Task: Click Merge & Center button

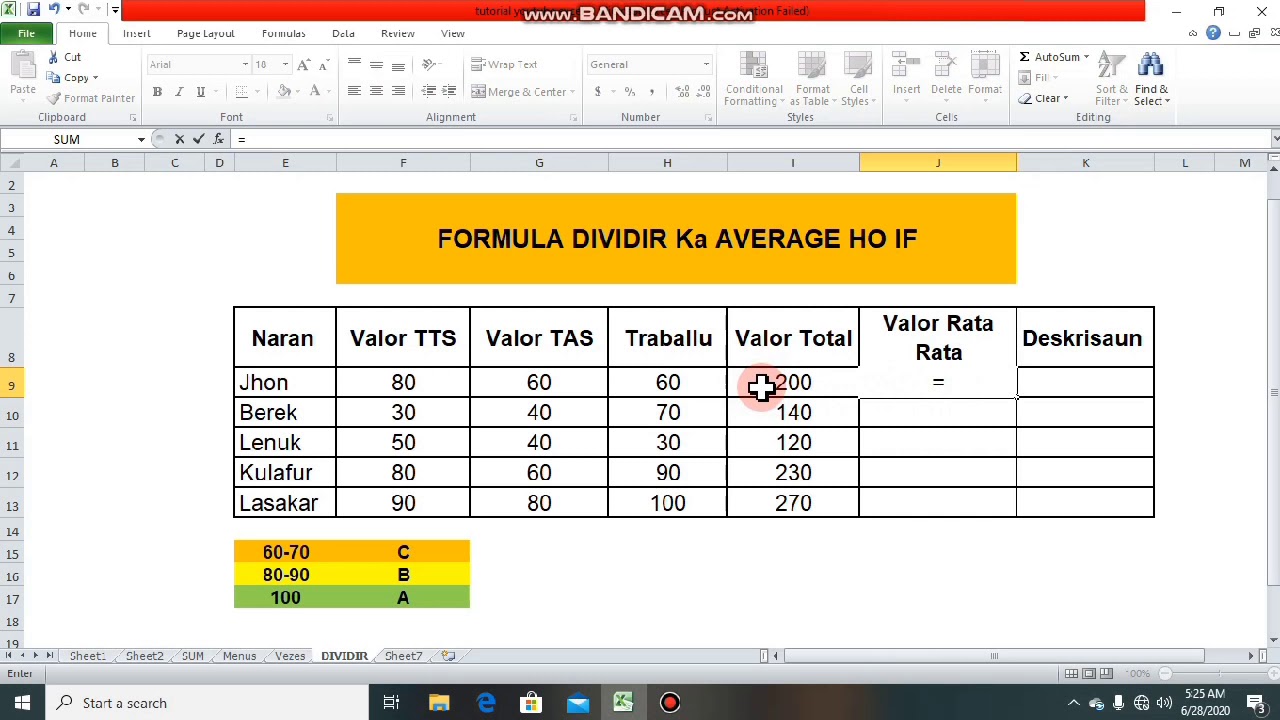Action: [518, 91]
